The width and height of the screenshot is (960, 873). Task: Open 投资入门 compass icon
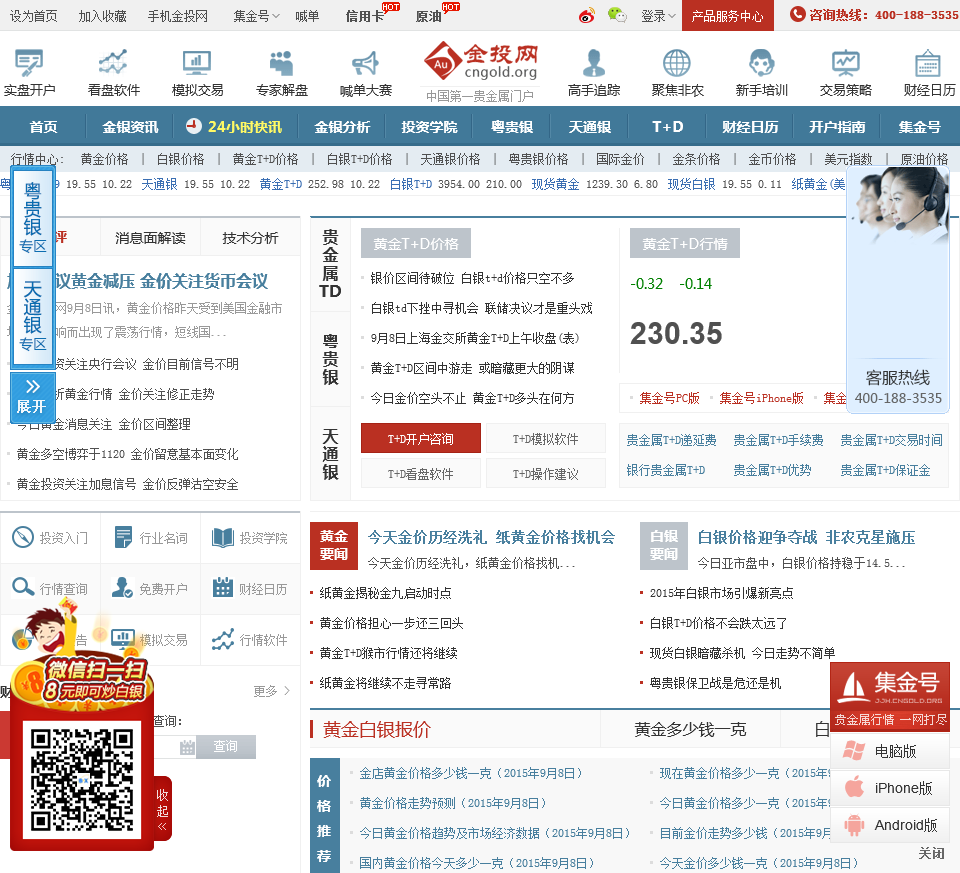23,538
